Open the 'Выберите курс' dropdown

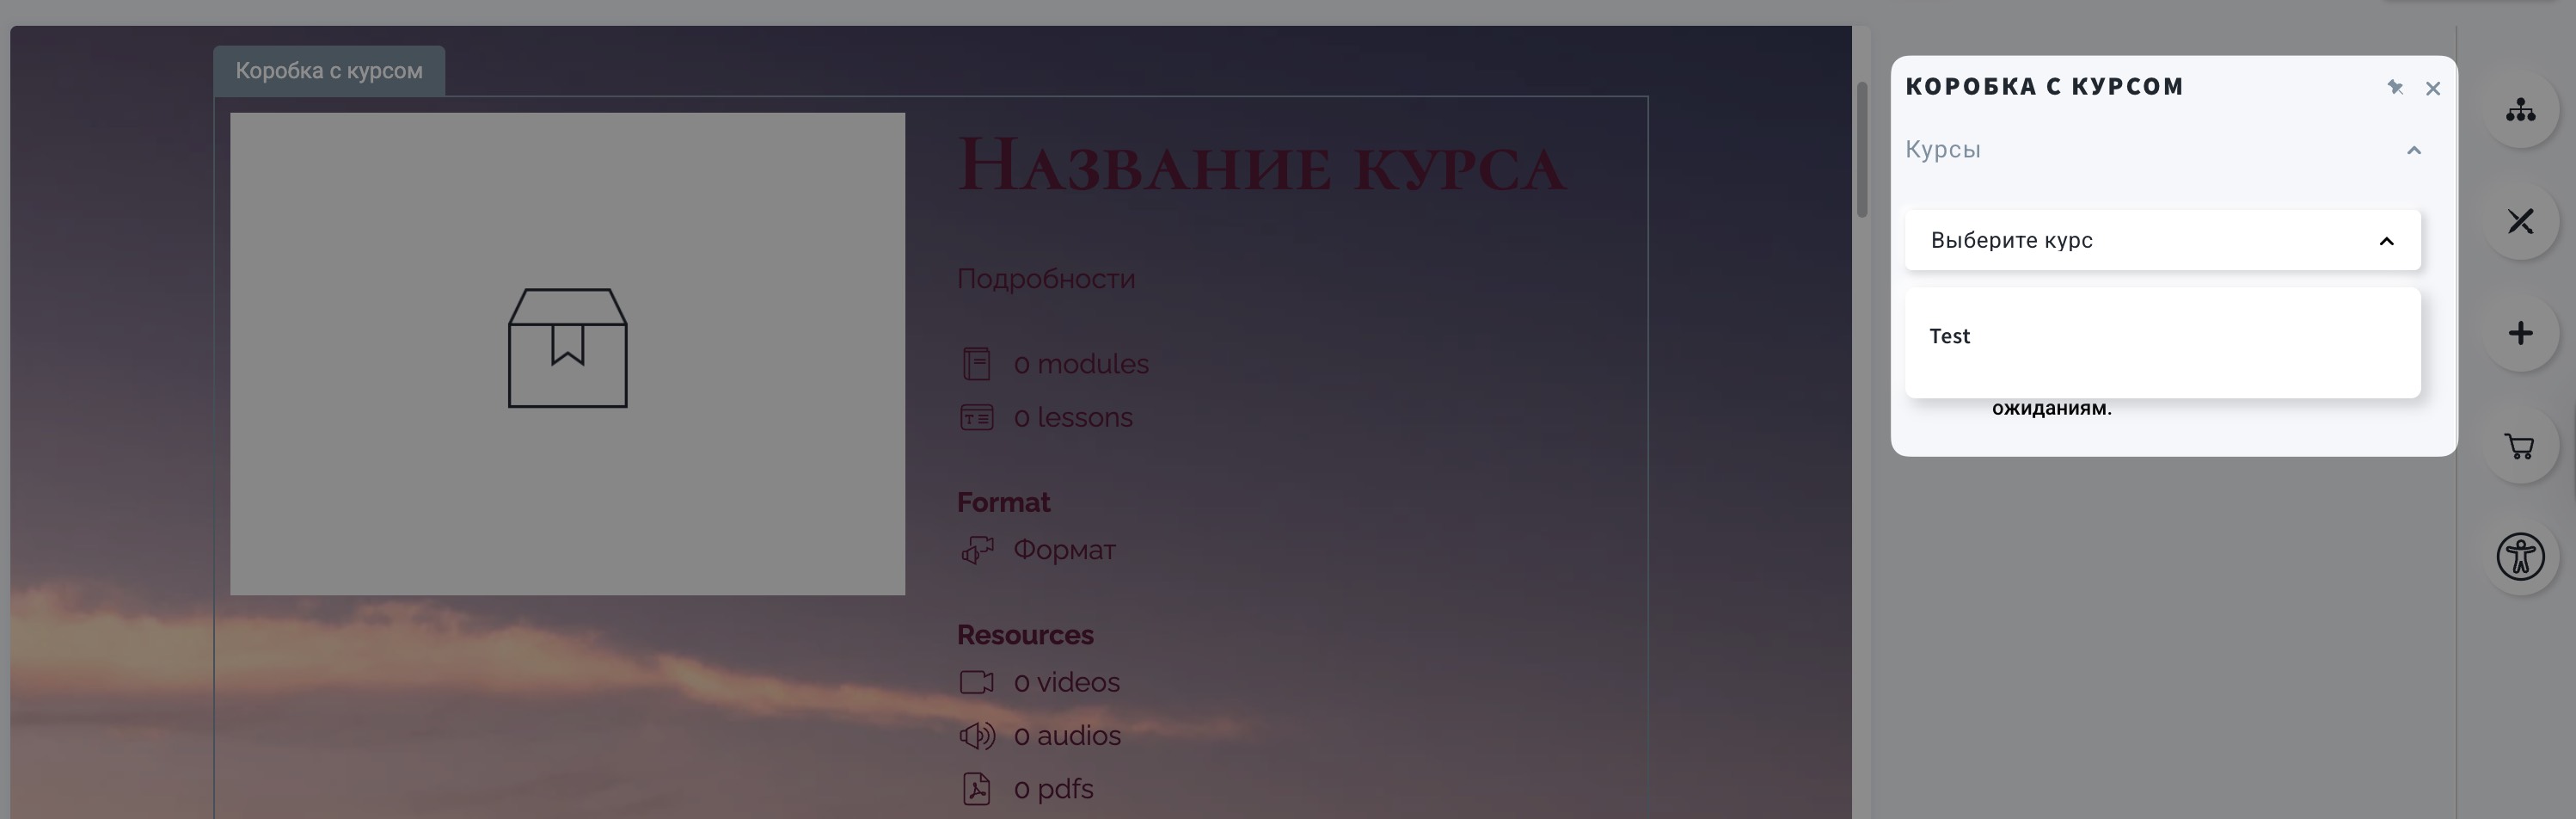[2162, 240]
